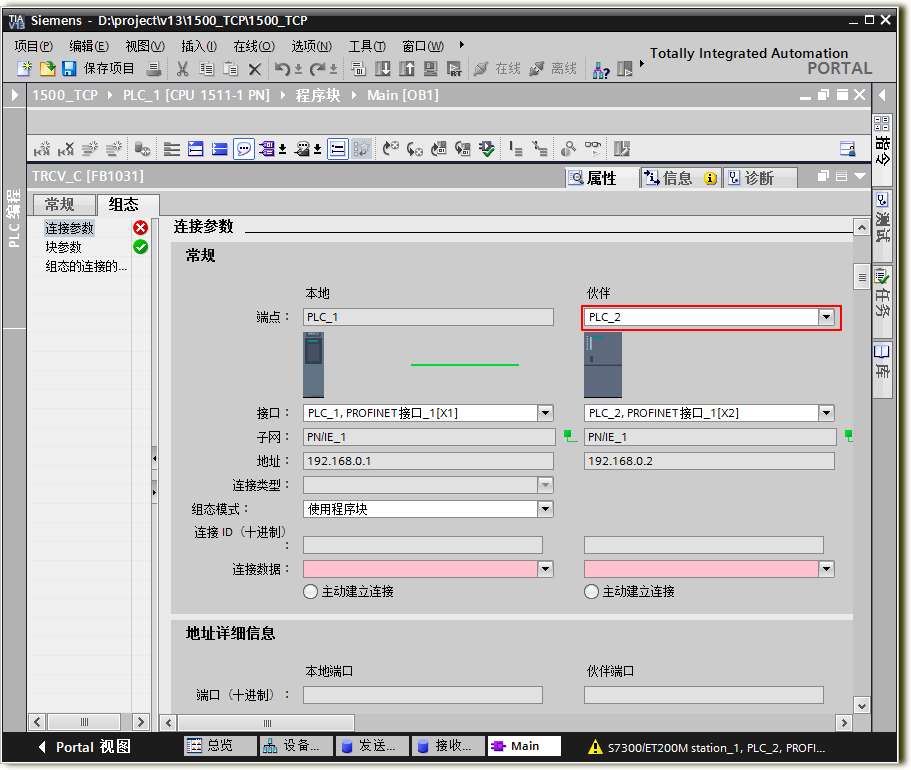Switch to the 信息 tab
This screenshot has height=770, width=911.
(680, 178)
